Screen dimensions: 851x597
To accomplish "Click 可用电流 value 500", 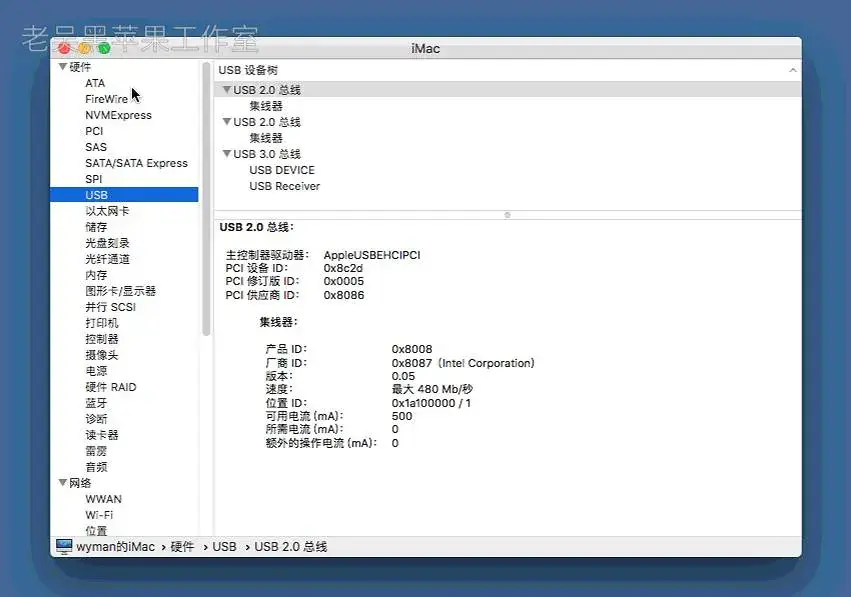I will [x=402, y=416].
